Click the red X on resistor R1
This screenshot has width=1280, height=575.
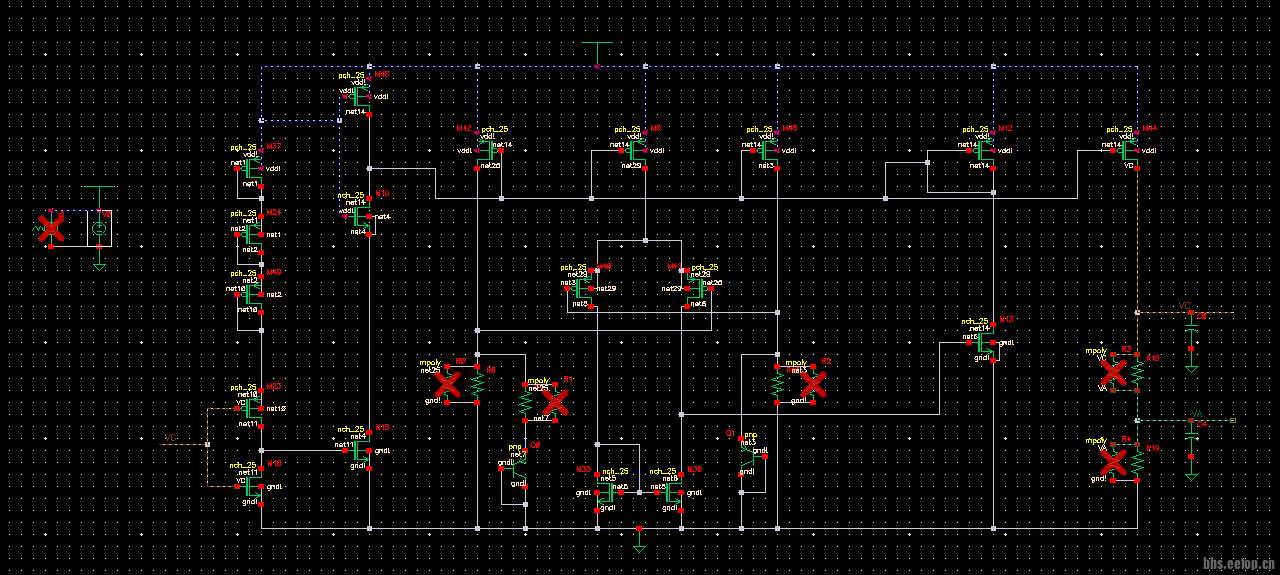[x=554, y=402]
